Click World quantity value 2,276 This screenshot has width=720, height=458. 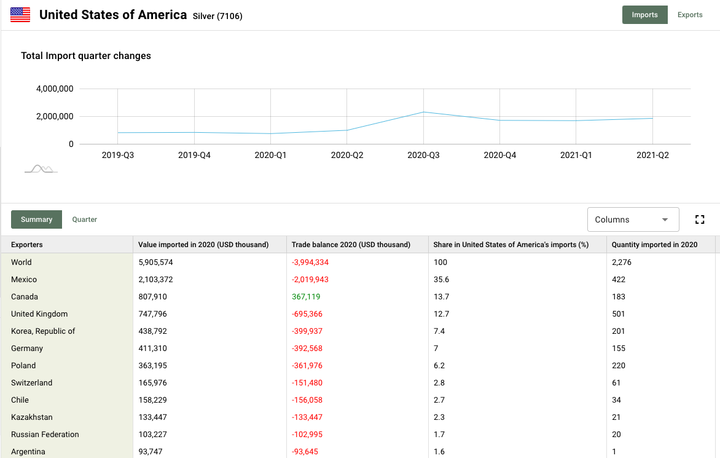[x=621, y=262]
